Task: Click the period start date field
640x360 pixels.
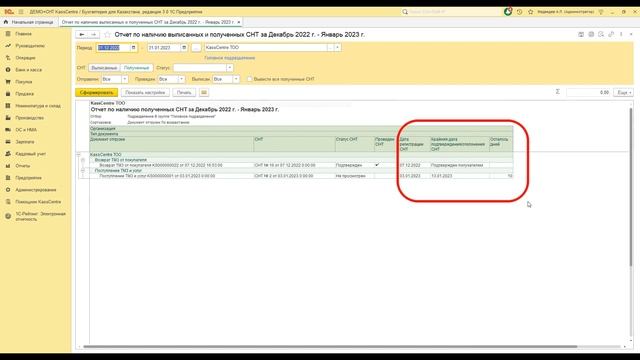Action: point(113,48)
